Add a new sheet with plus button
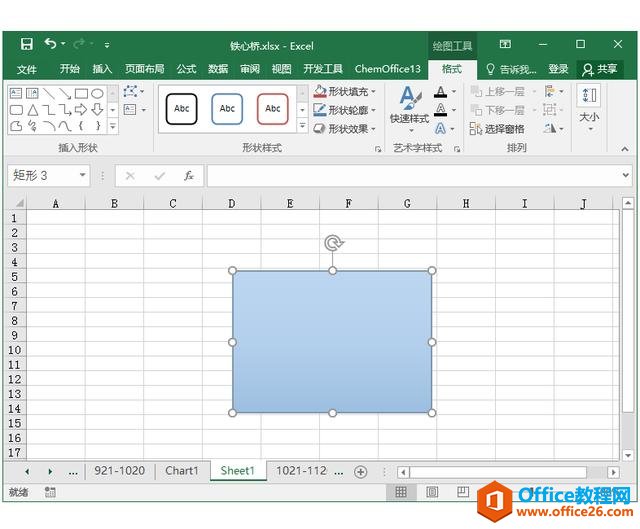This screenshot has width=640, height=529. [360, 472]
